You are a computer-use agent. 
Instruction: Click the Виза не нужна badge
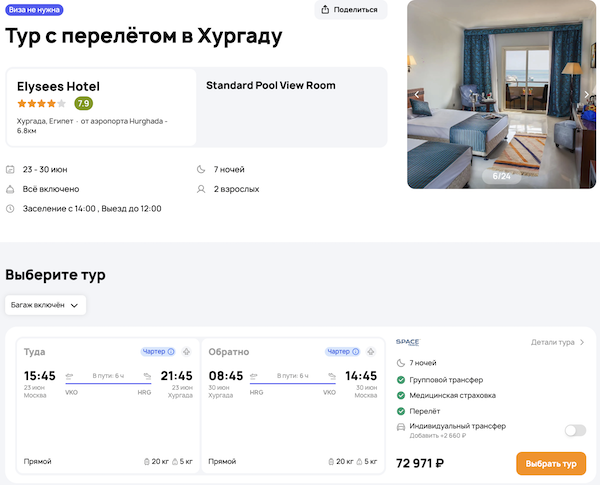(x=34, y=10)
